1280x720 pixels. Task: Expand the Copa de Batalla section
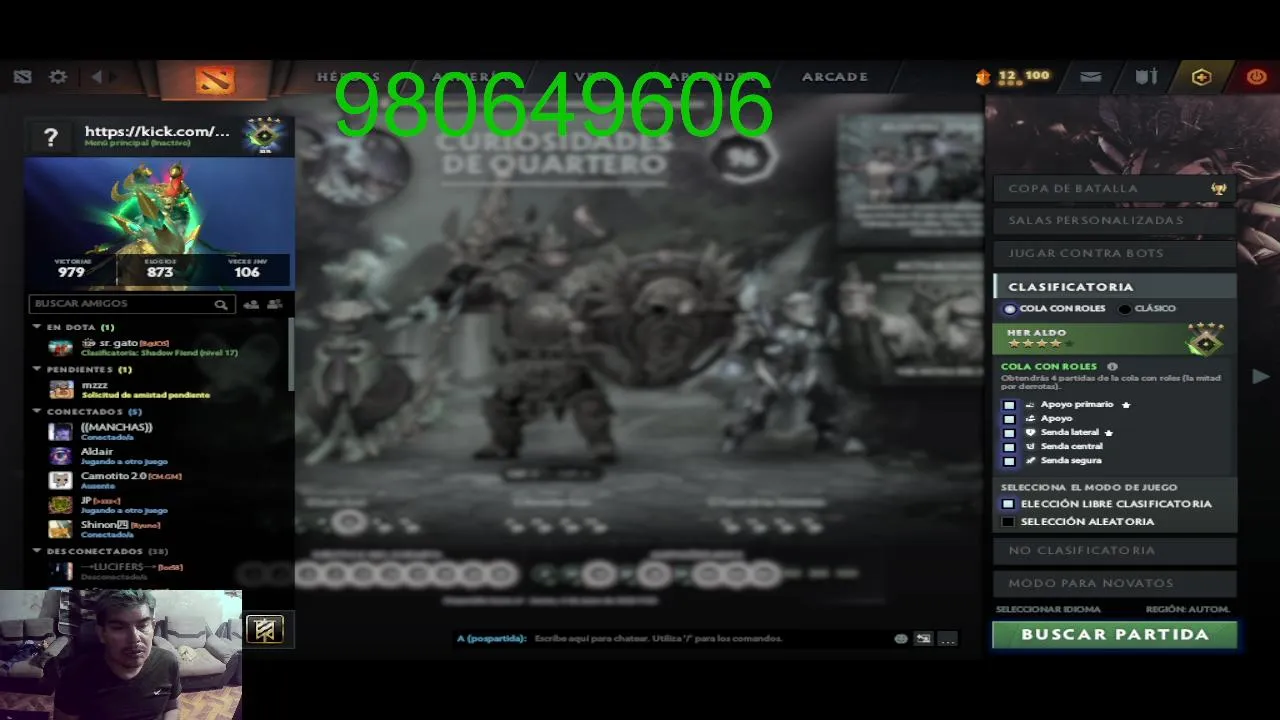pyautogui.click(x=1114, y=188)
